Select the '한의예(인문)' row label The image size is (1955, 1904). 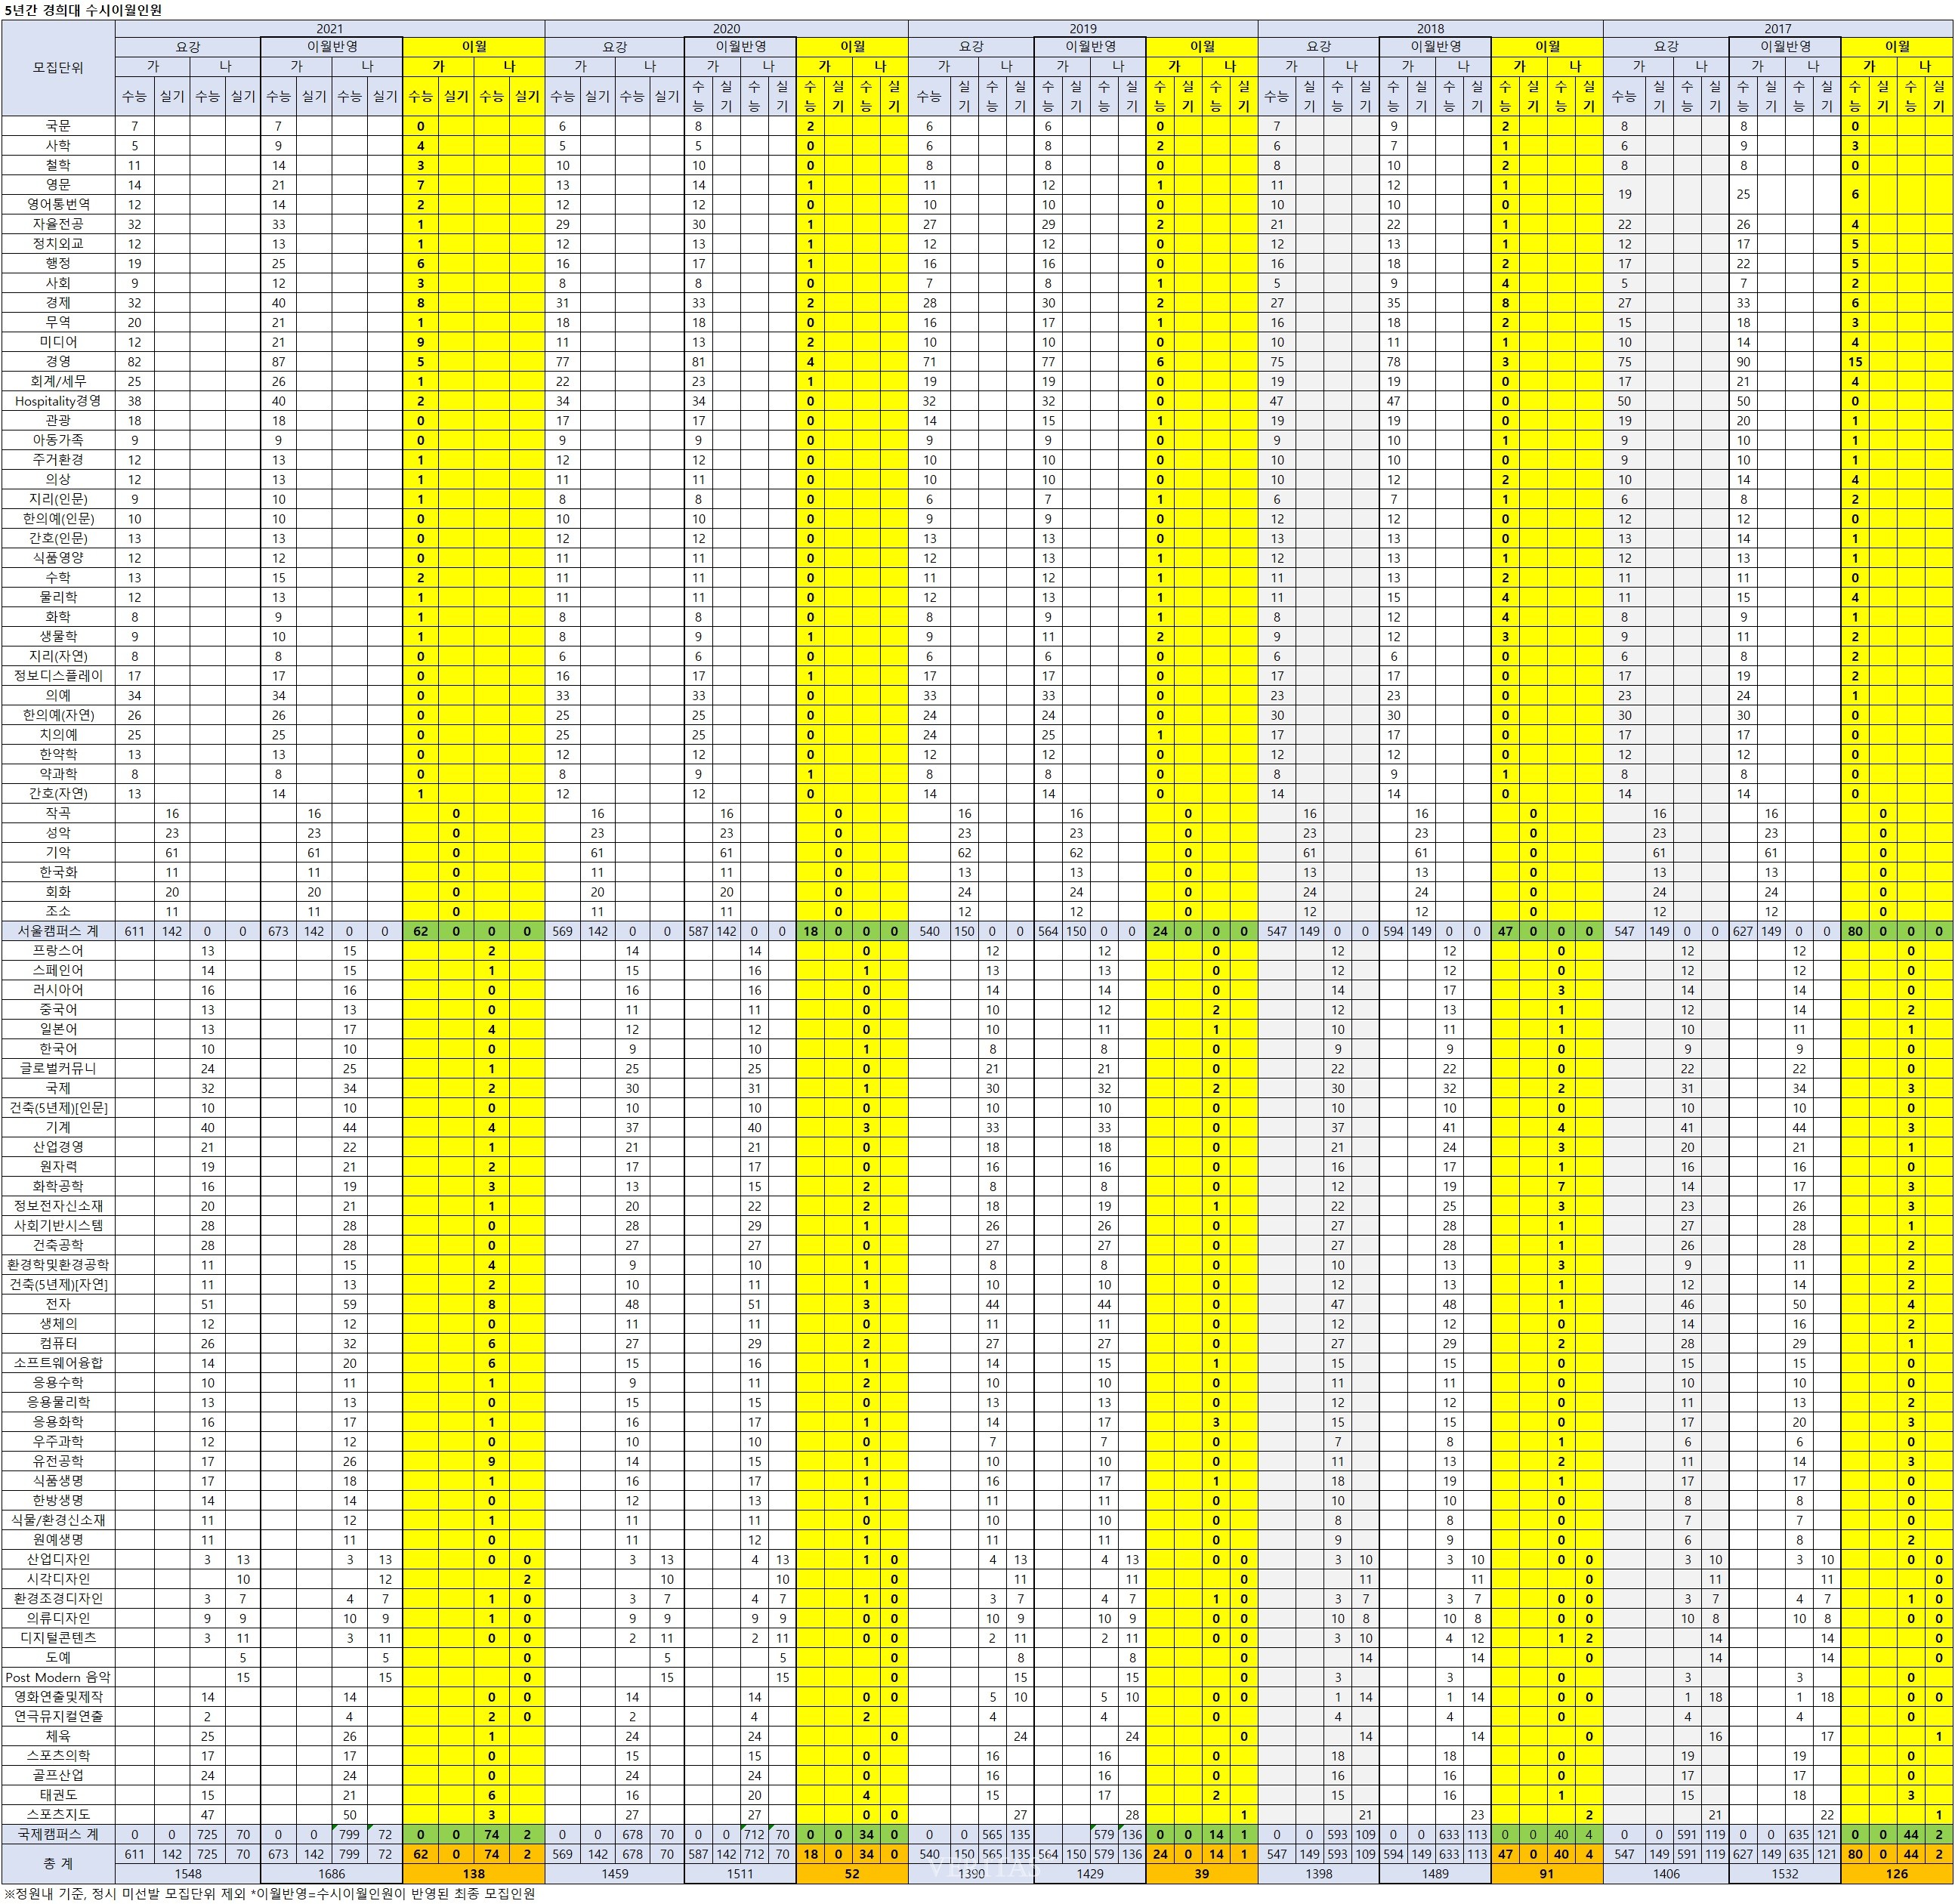point(58,519)
